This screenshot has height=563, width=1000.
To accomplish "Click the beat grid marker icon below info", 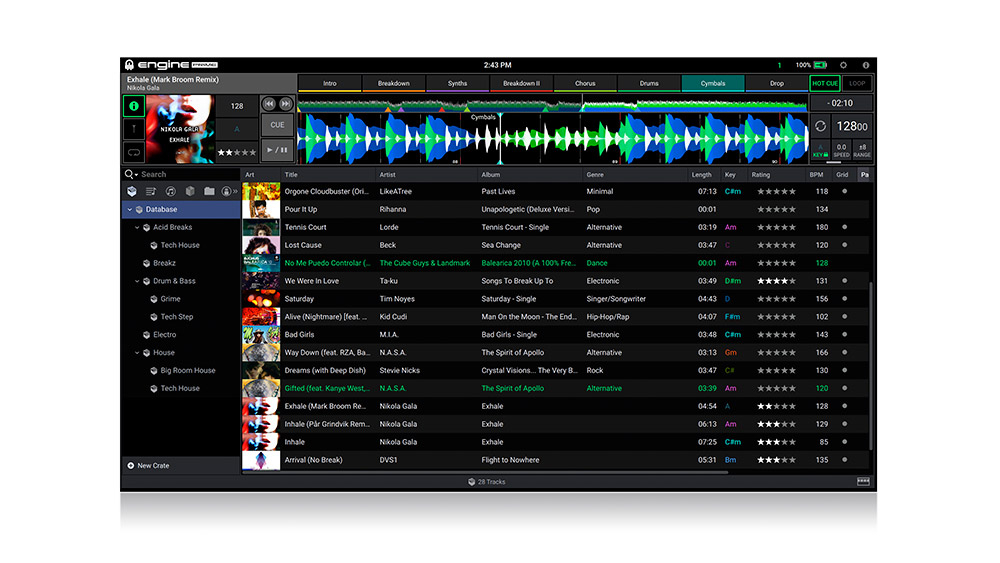I will click(x=134, y=129).
